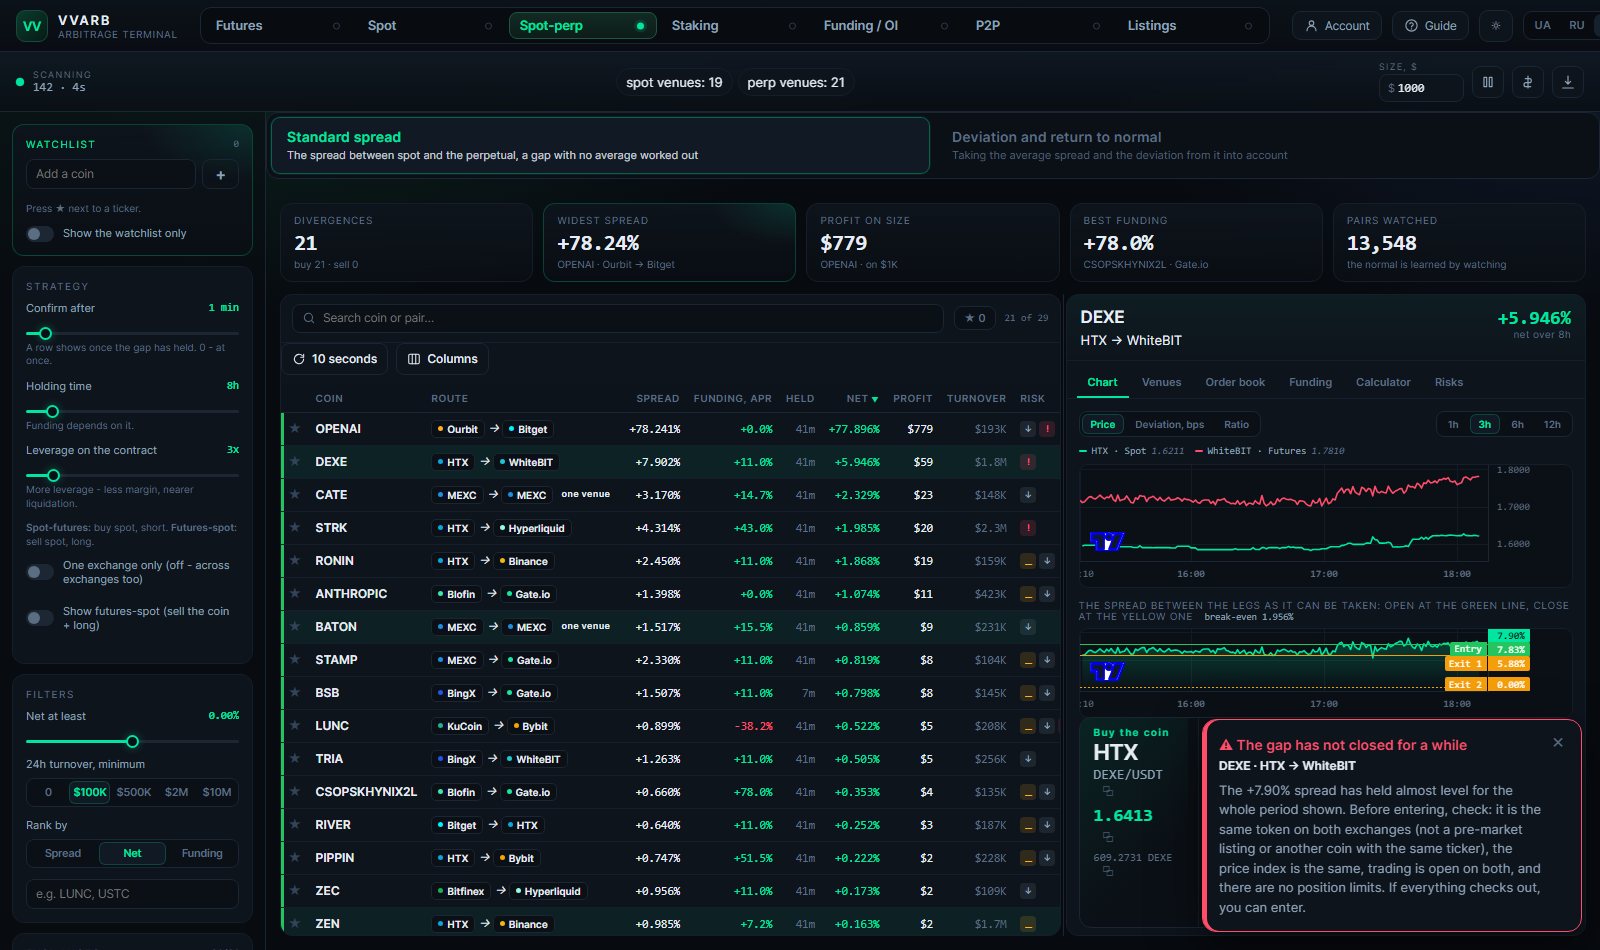Click the VVARB logo icon
The image size is (1600, 950).
(x=32, y=26)
